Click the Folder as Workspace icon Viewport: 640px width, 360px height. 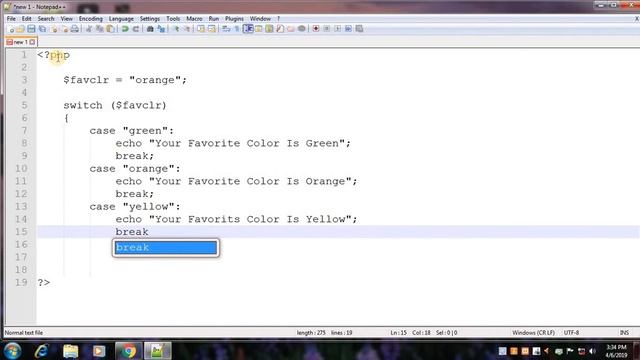(x=291, y=29)
